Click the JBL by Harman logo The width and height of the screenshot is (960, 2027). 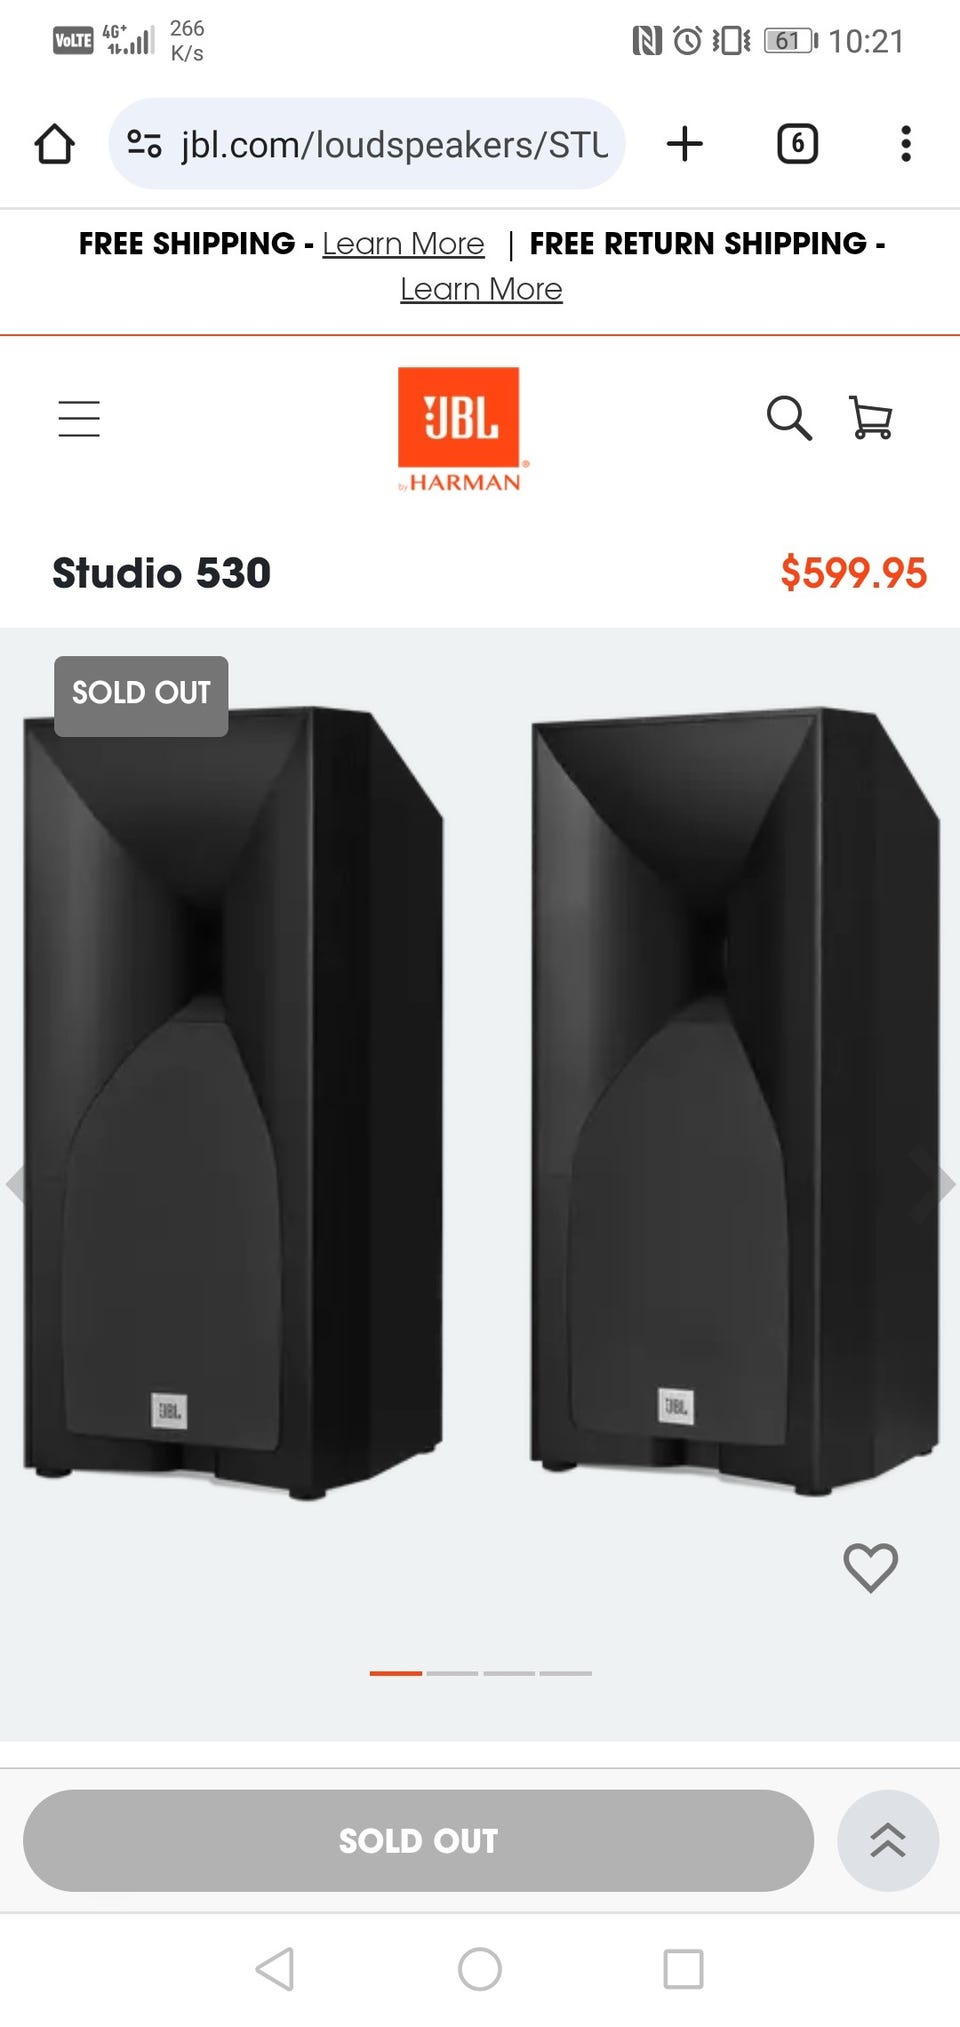tap(461, 430)
